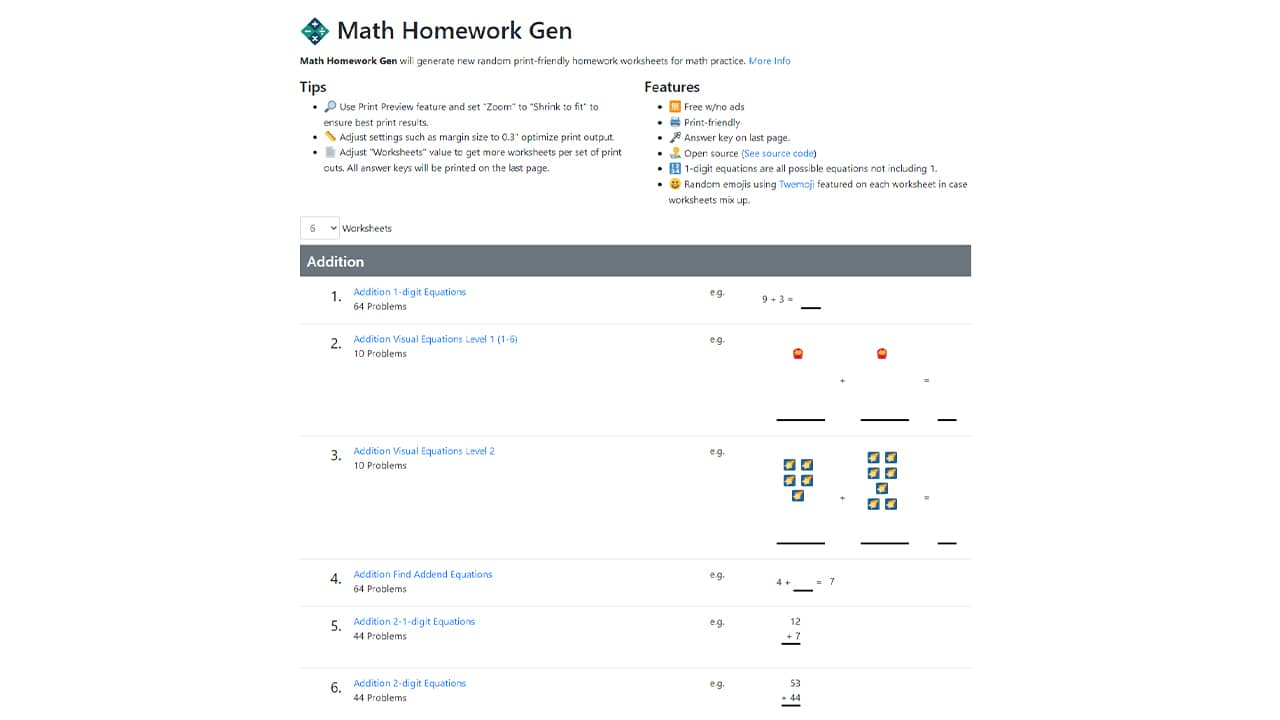The width and height of the screenshot is (1280, 720).
Task: Open the More Info link
Action: 769,60
